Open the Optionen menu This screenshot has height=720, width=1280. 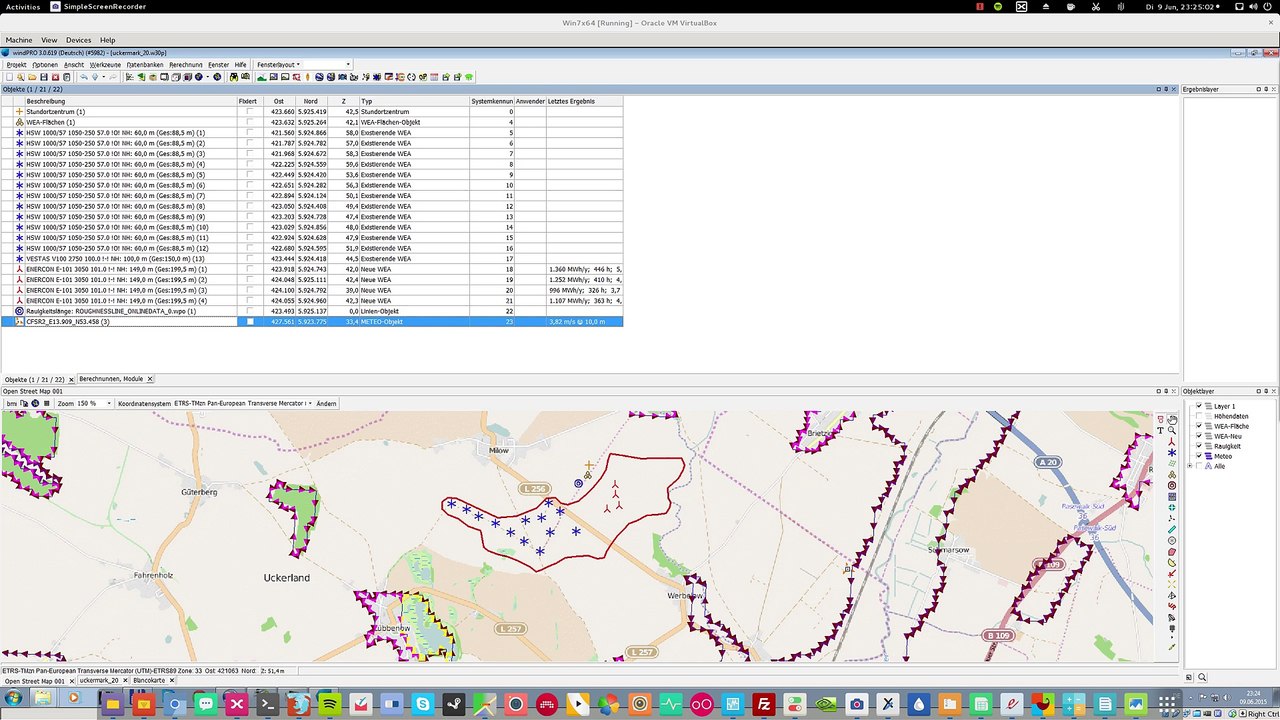[45, 64]
